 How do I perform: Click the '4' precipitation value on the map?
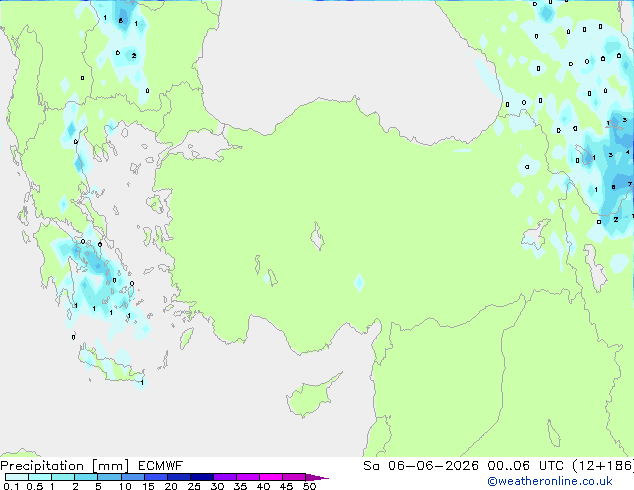pyautogui.click(x=628, y=152)
